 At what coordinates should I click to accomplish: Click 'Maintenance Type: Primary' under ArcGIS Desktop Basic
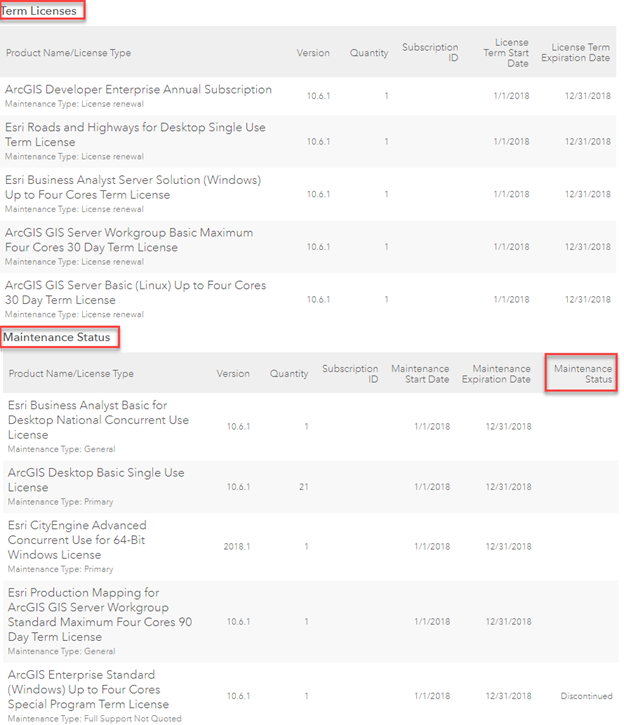pyautogui.click(x=61, y=502)
